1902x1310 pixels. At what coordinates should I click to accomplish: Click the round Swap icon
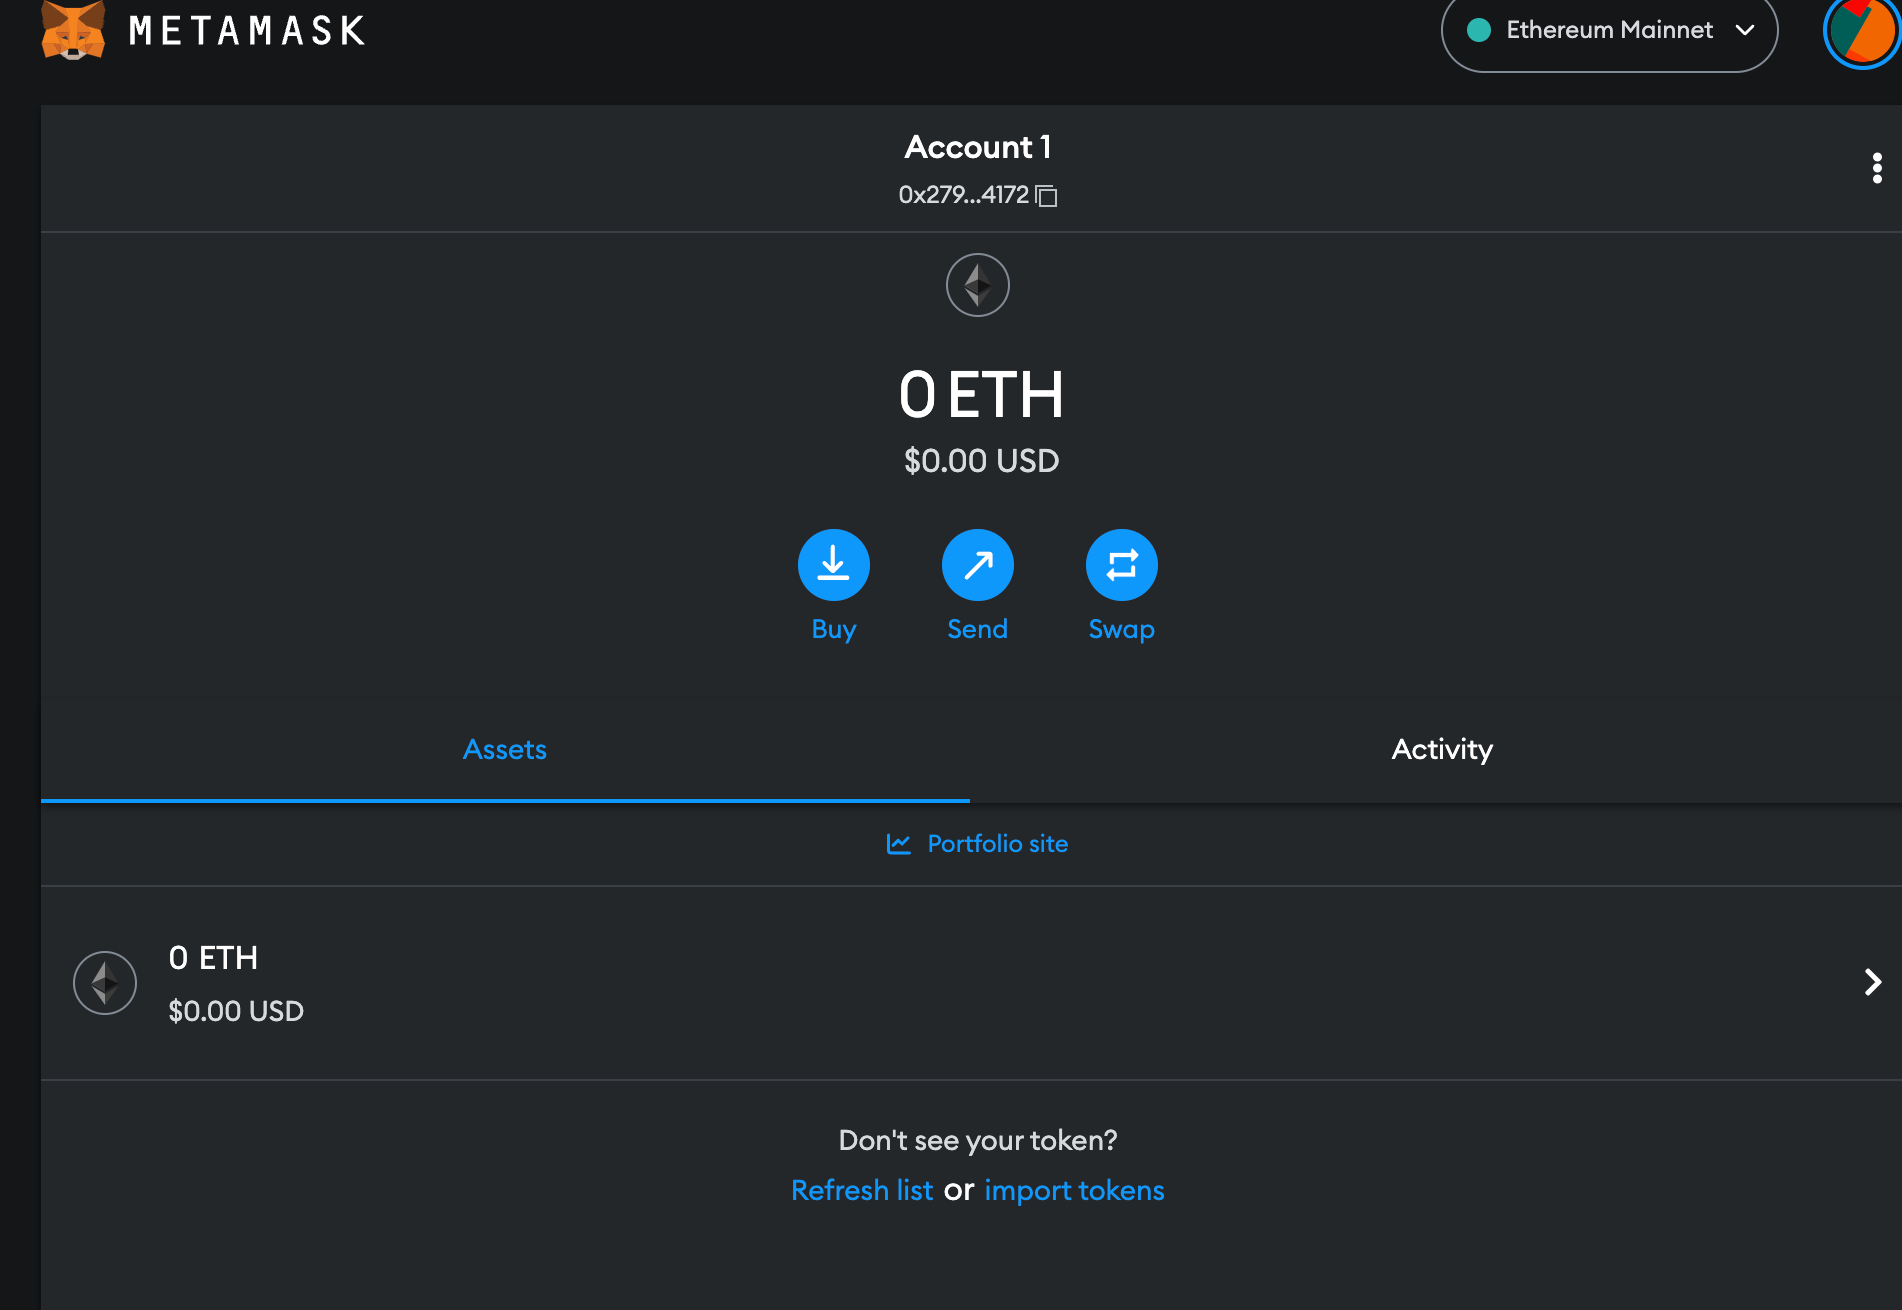point(1122,565)
